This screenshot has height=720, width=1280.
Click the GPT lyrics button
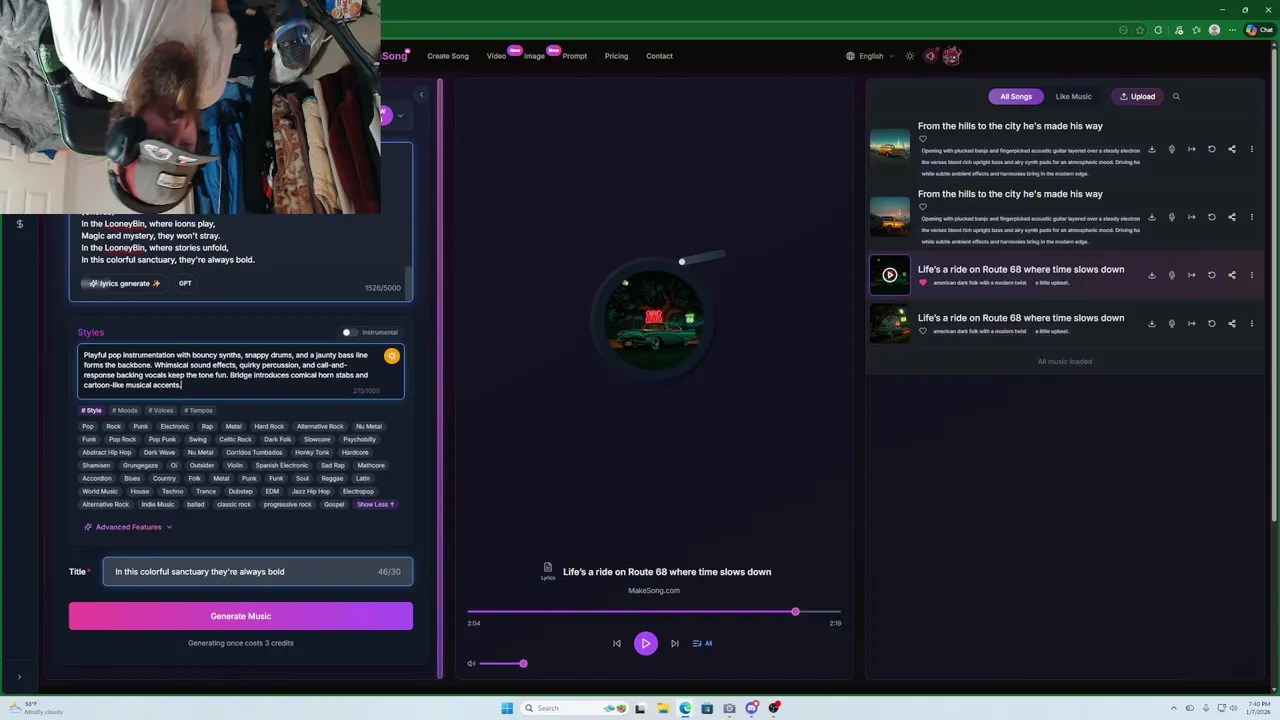pos(185,283)
